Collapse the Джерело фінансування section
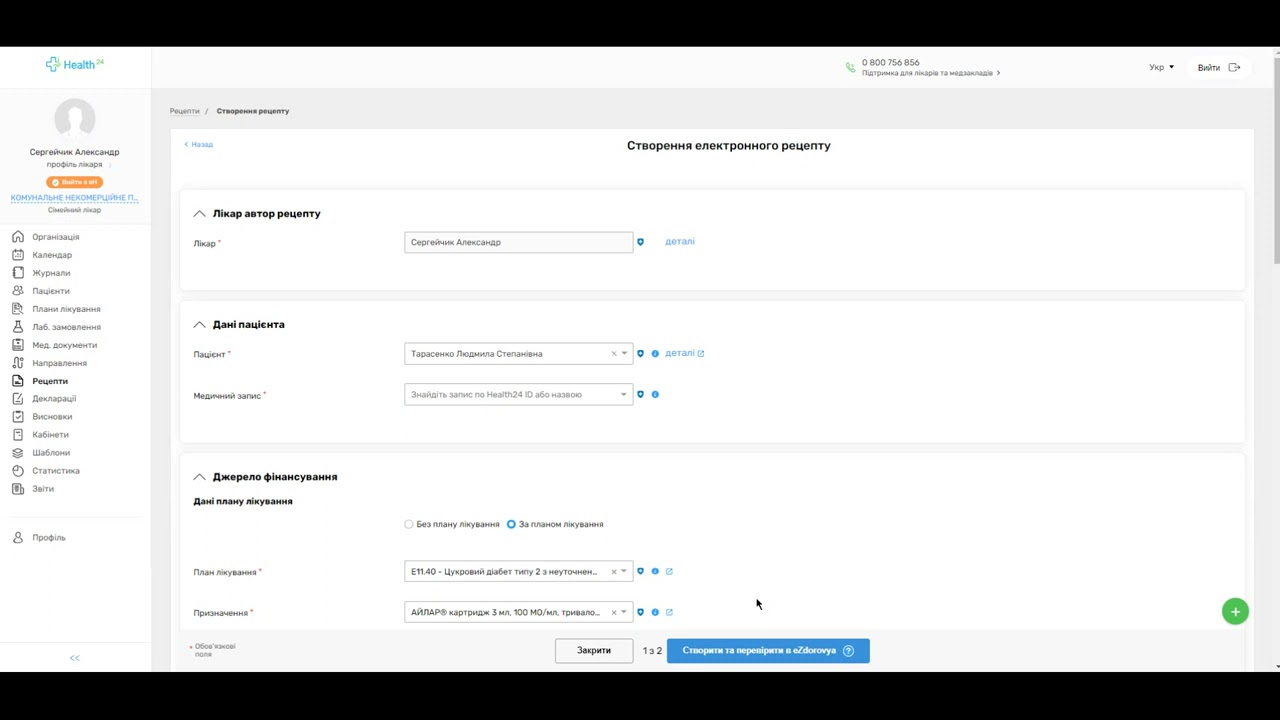Screen dimensions: 1280x720 (199, 477)
